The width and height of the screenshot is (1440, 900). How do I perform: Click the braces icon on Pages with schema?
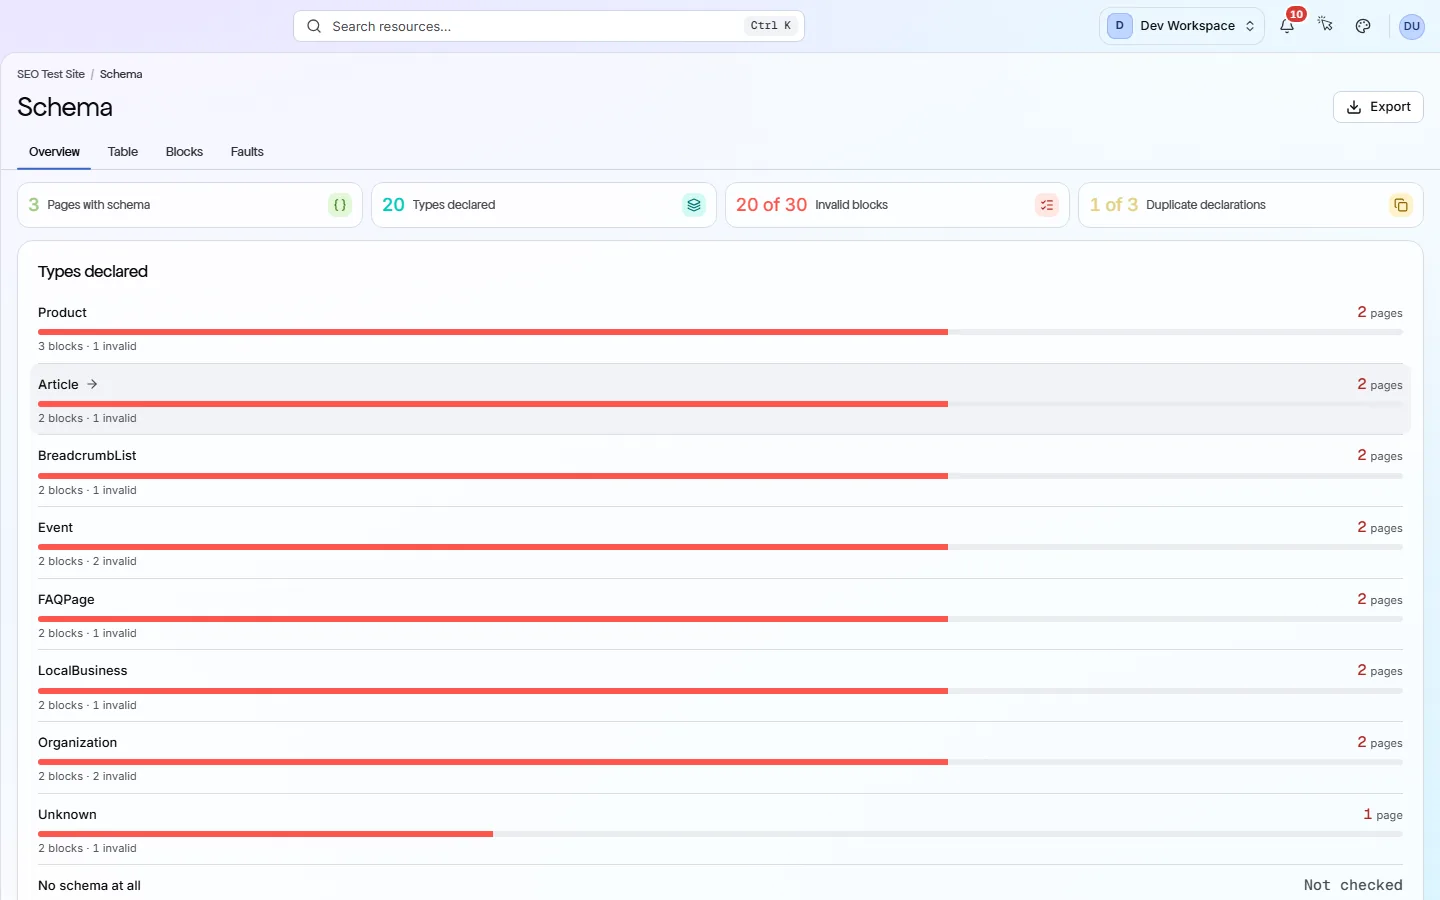(x=340, y=205)
